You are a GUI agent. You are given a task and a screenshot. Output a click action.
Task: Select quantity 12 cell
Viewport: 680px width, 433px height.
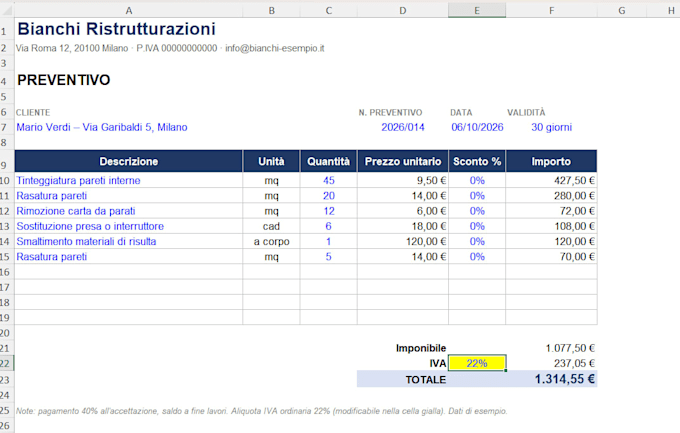pyautogui.click(x=329, y=211)
